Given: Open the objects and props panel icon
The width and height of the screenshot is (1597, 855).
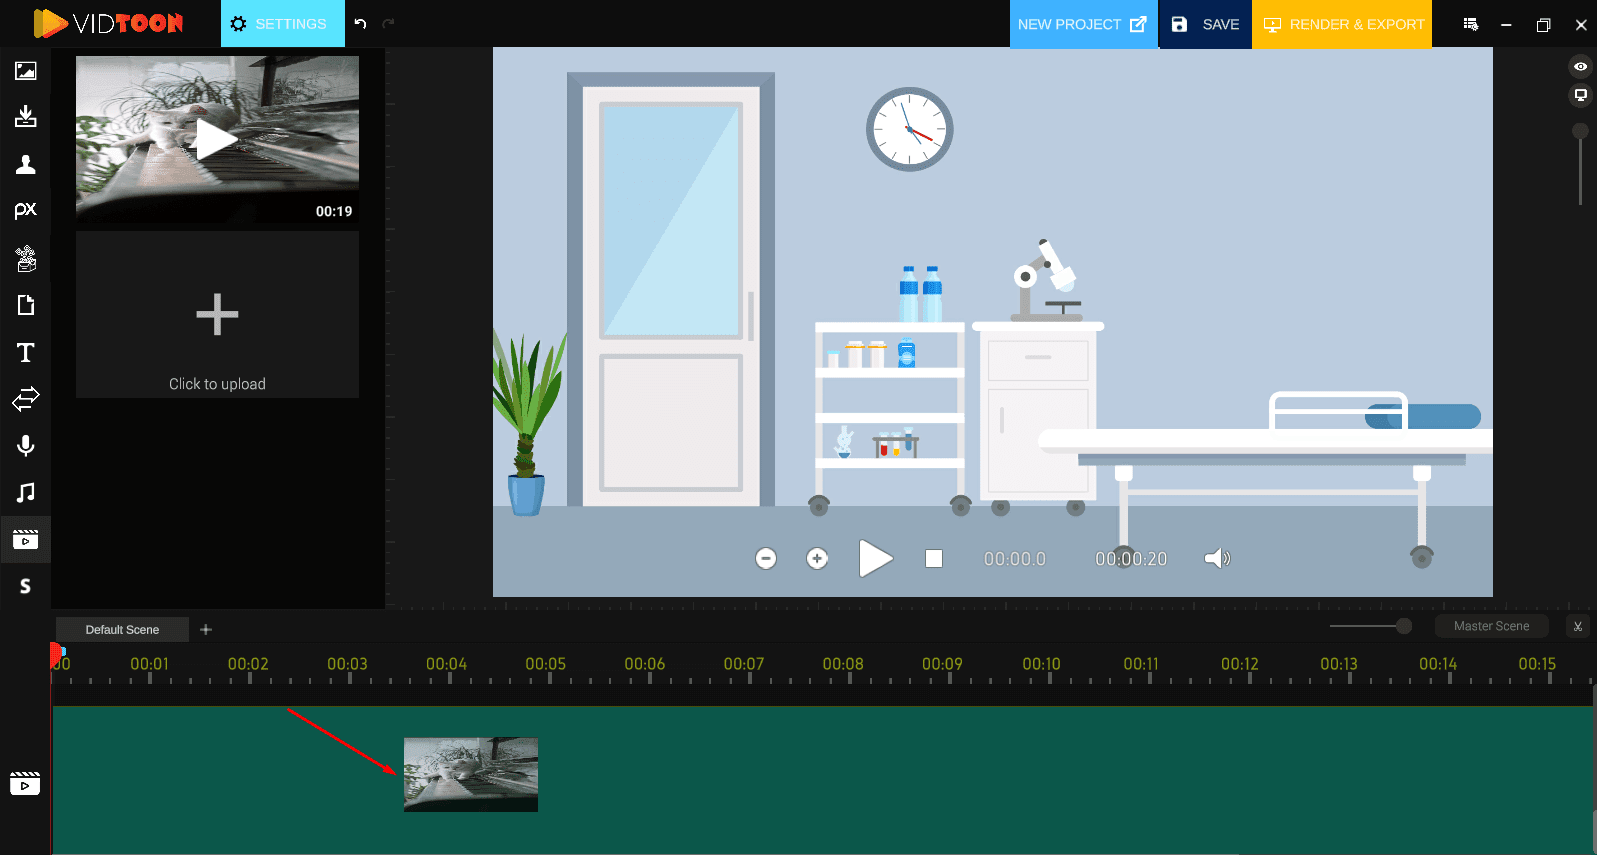Looking at the screenshot, I should (26, 258).
